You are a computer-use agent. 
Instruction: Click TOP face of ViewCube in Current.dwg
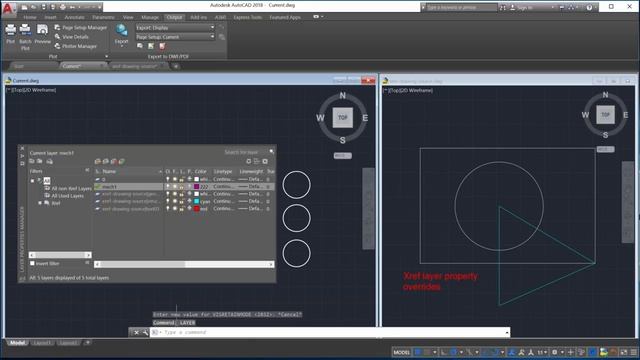pos(342,118)
